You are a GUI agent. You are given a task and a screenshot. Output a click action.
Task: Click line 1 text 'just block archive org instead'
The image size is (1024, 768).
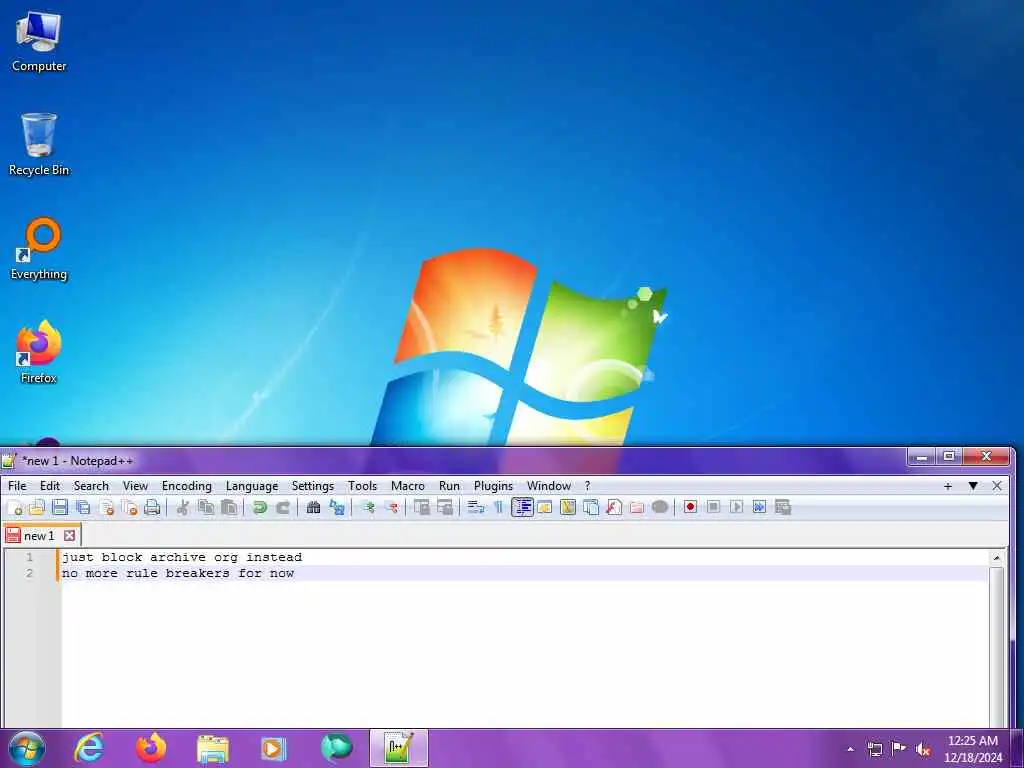182,557
